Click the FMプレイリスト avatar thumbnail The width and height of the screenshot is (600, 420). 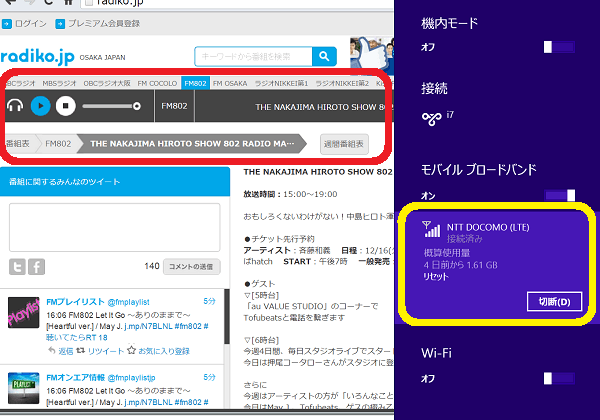point(23,312)
